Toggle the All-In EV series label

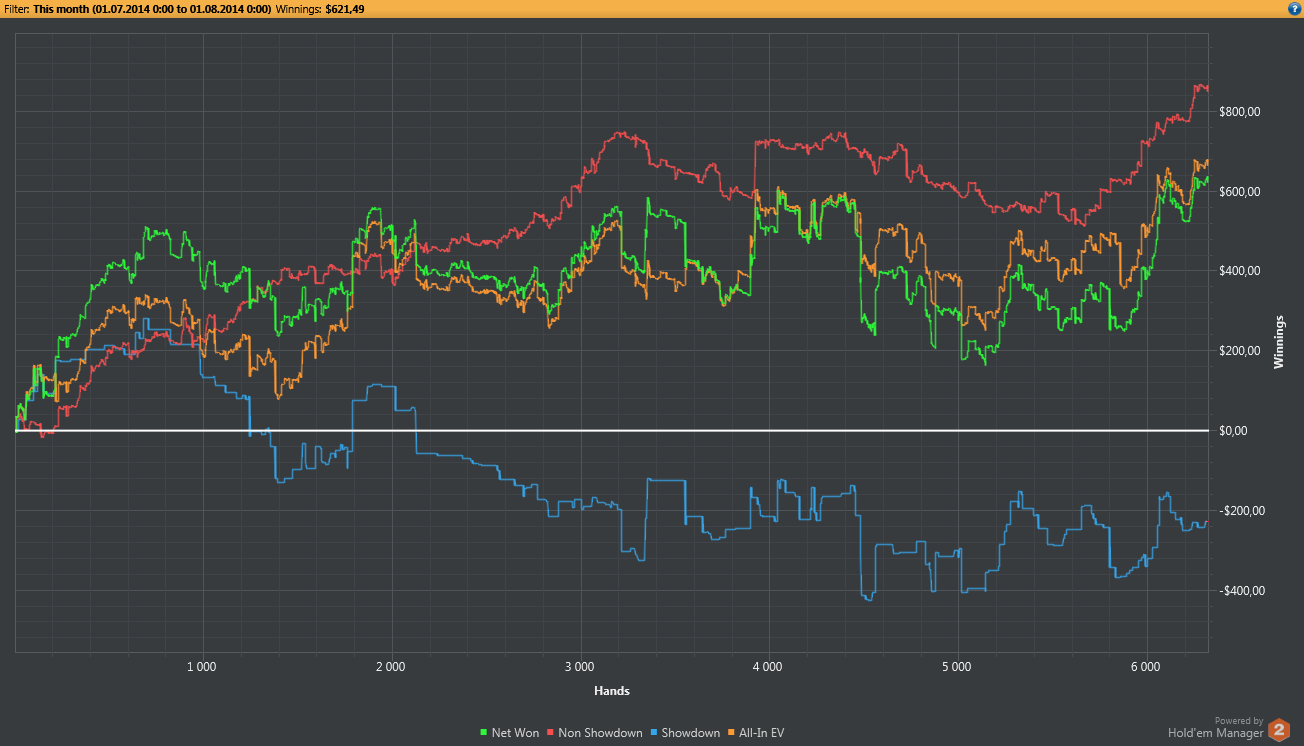click(x=761, y=733)
